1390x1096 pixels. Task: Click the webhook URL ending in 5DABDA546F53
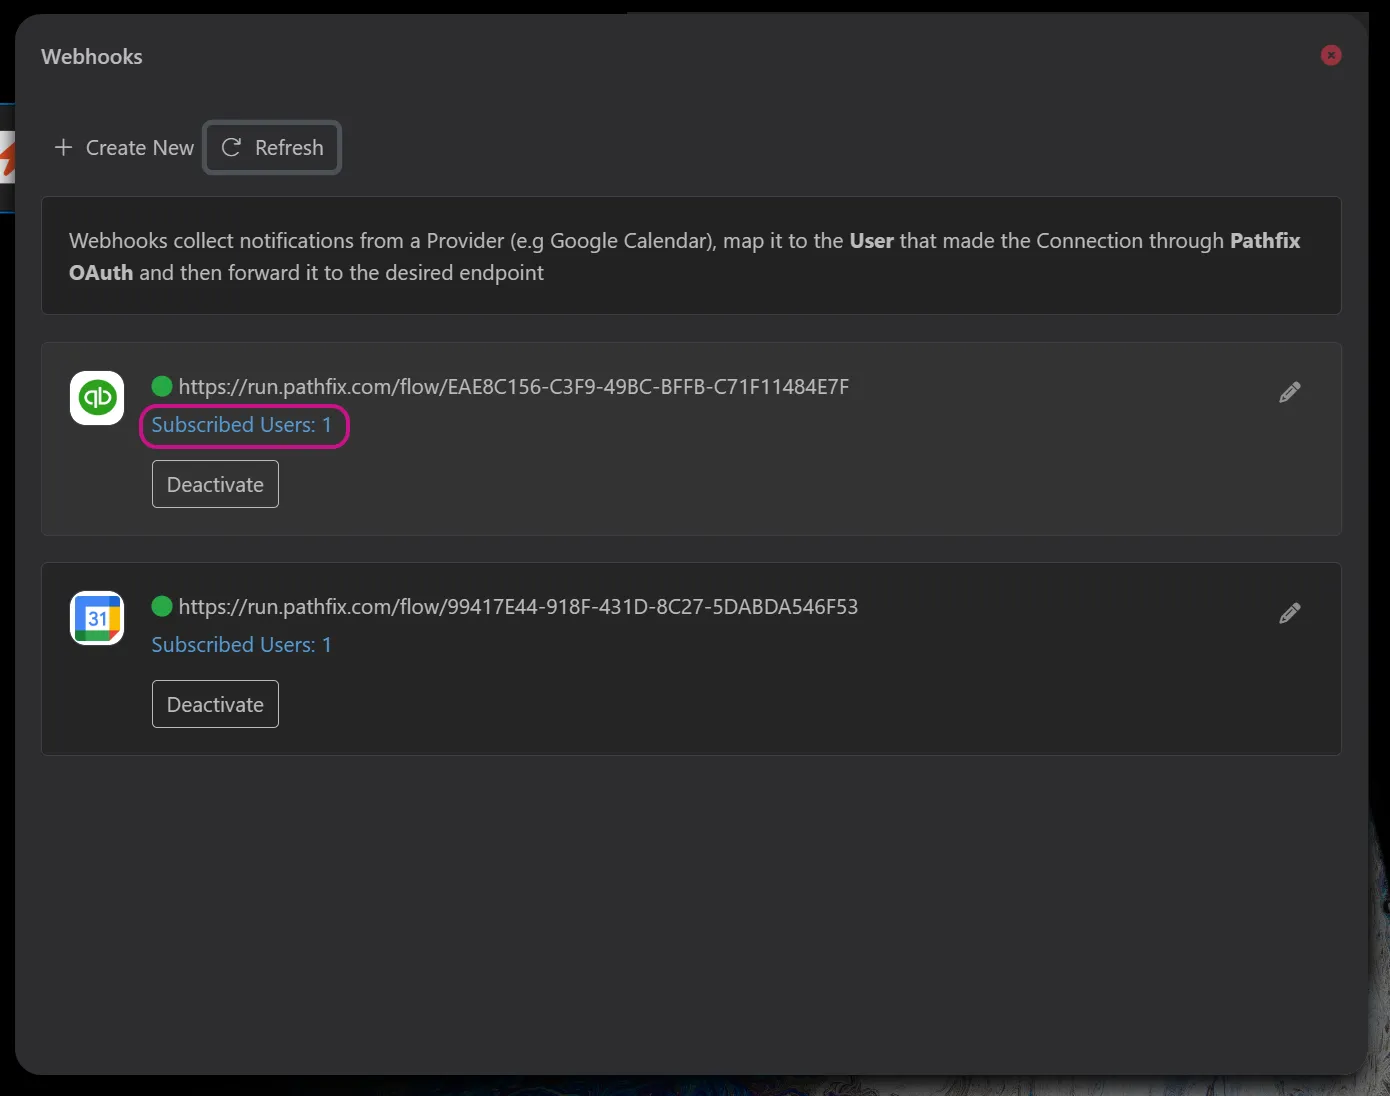pyautogui.click(x=518, y=607)
